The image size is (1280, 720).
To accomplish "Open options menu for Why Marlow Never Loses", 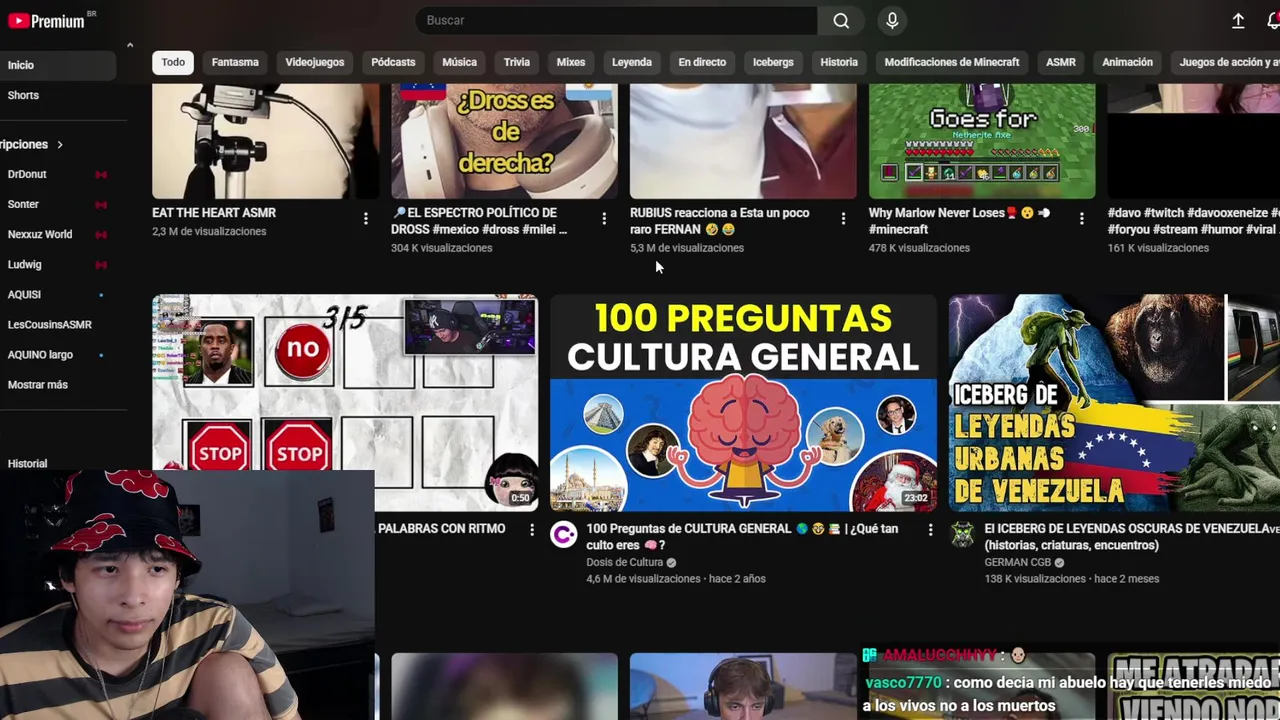I will tap(1081, 218).
